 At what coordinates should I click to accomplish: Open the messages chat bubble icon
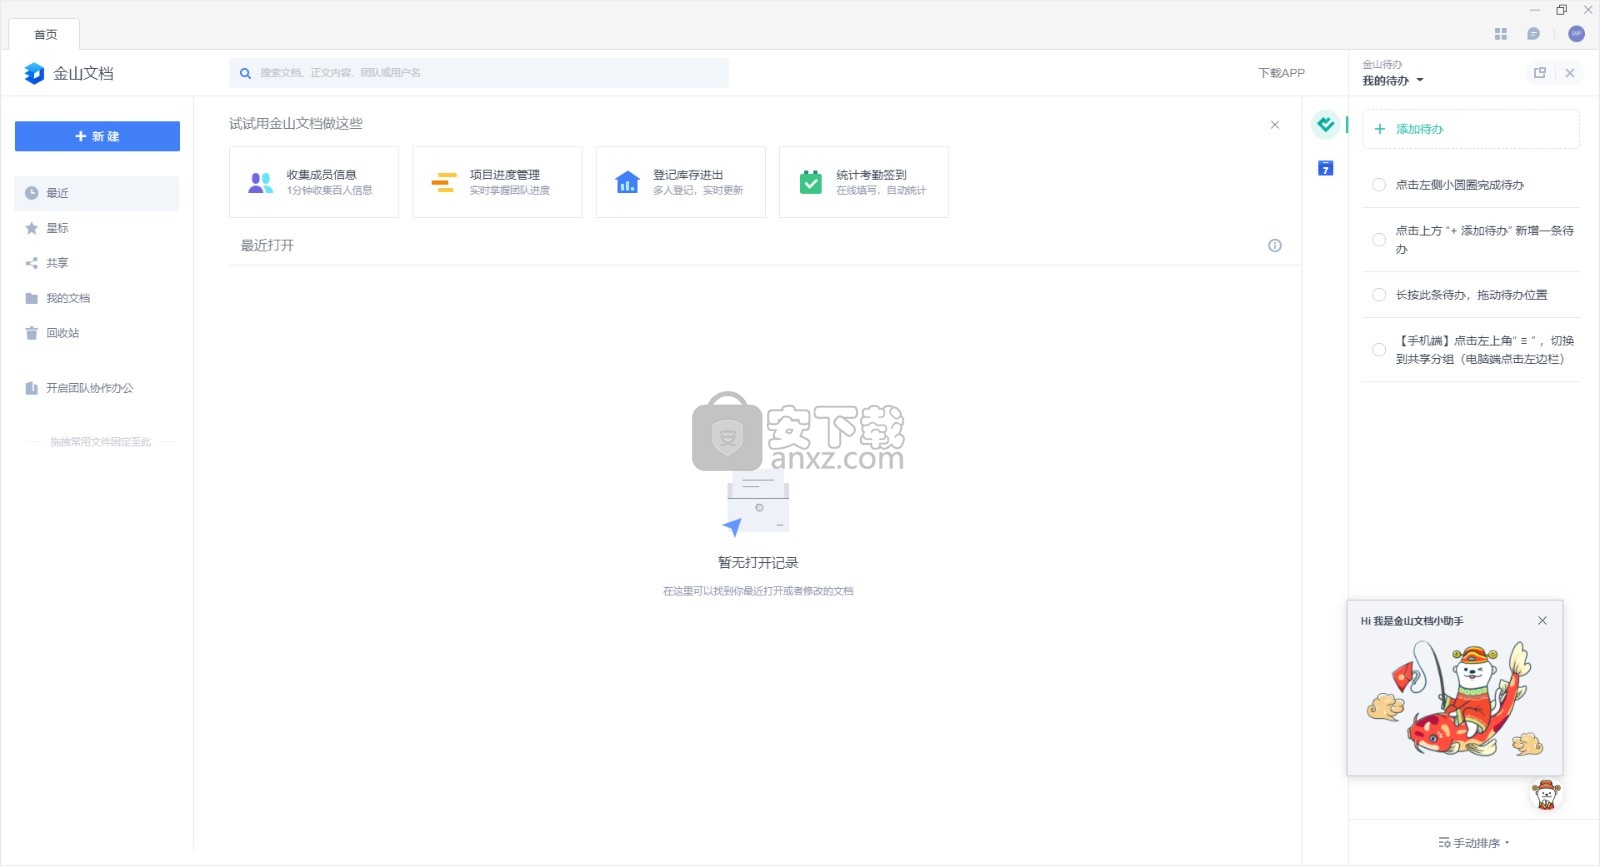tap(1534, 34)
